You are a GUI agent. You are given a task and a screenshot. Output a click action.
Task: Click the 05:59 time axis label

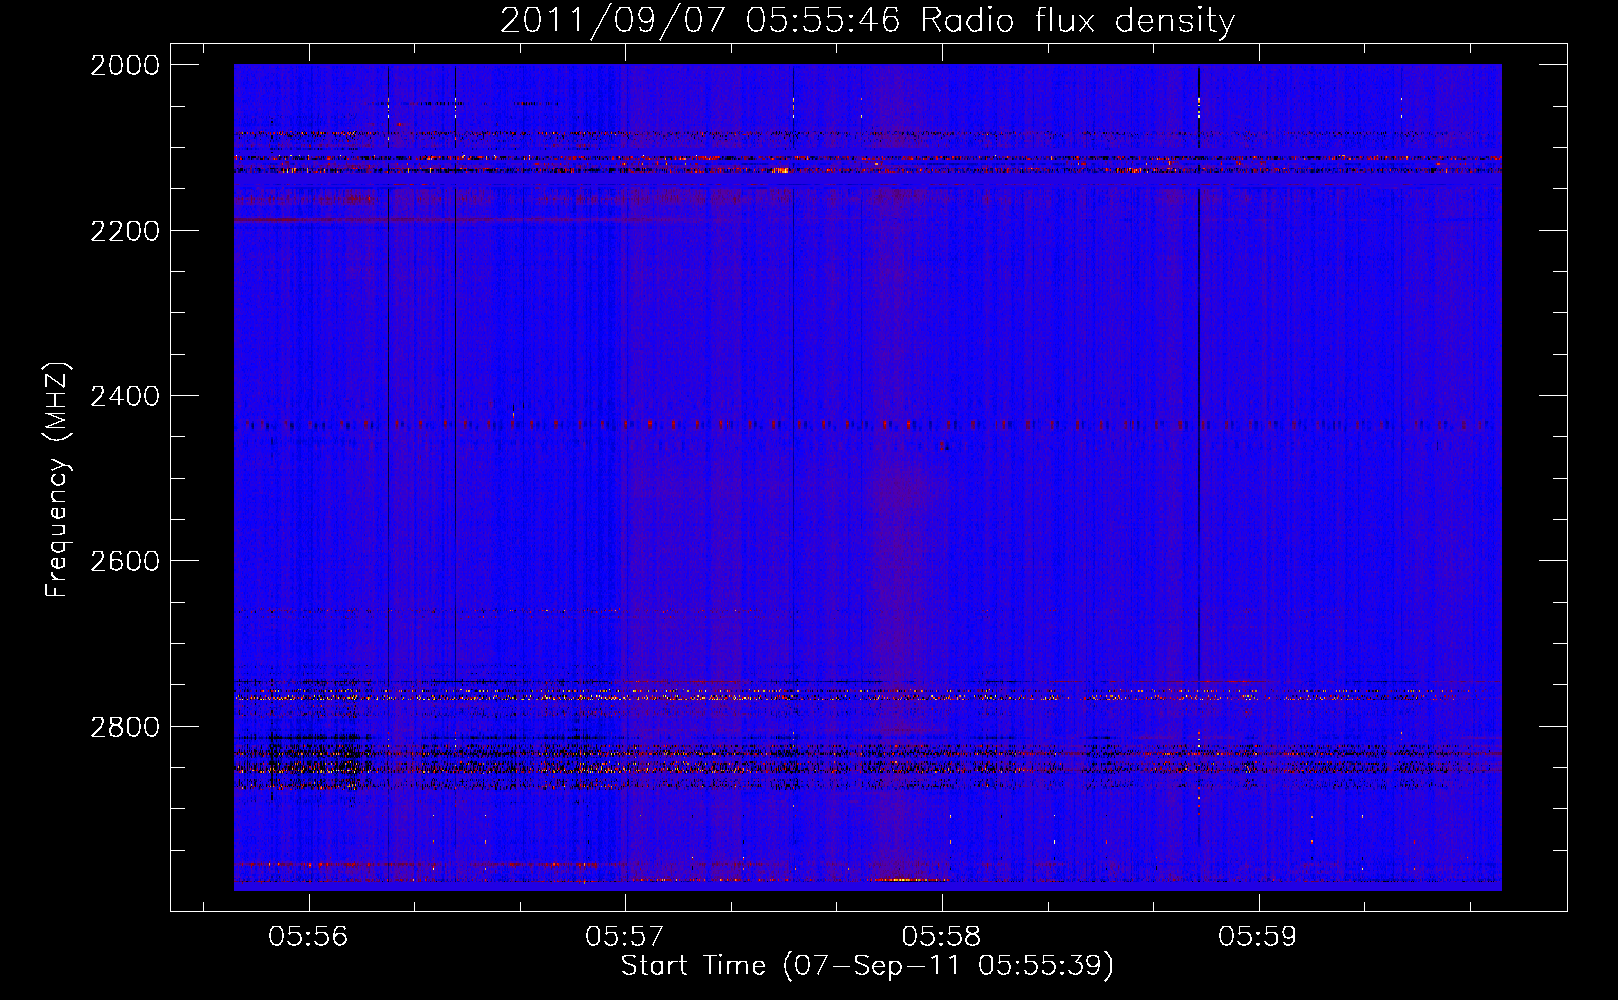click(x=1258, y=936)
